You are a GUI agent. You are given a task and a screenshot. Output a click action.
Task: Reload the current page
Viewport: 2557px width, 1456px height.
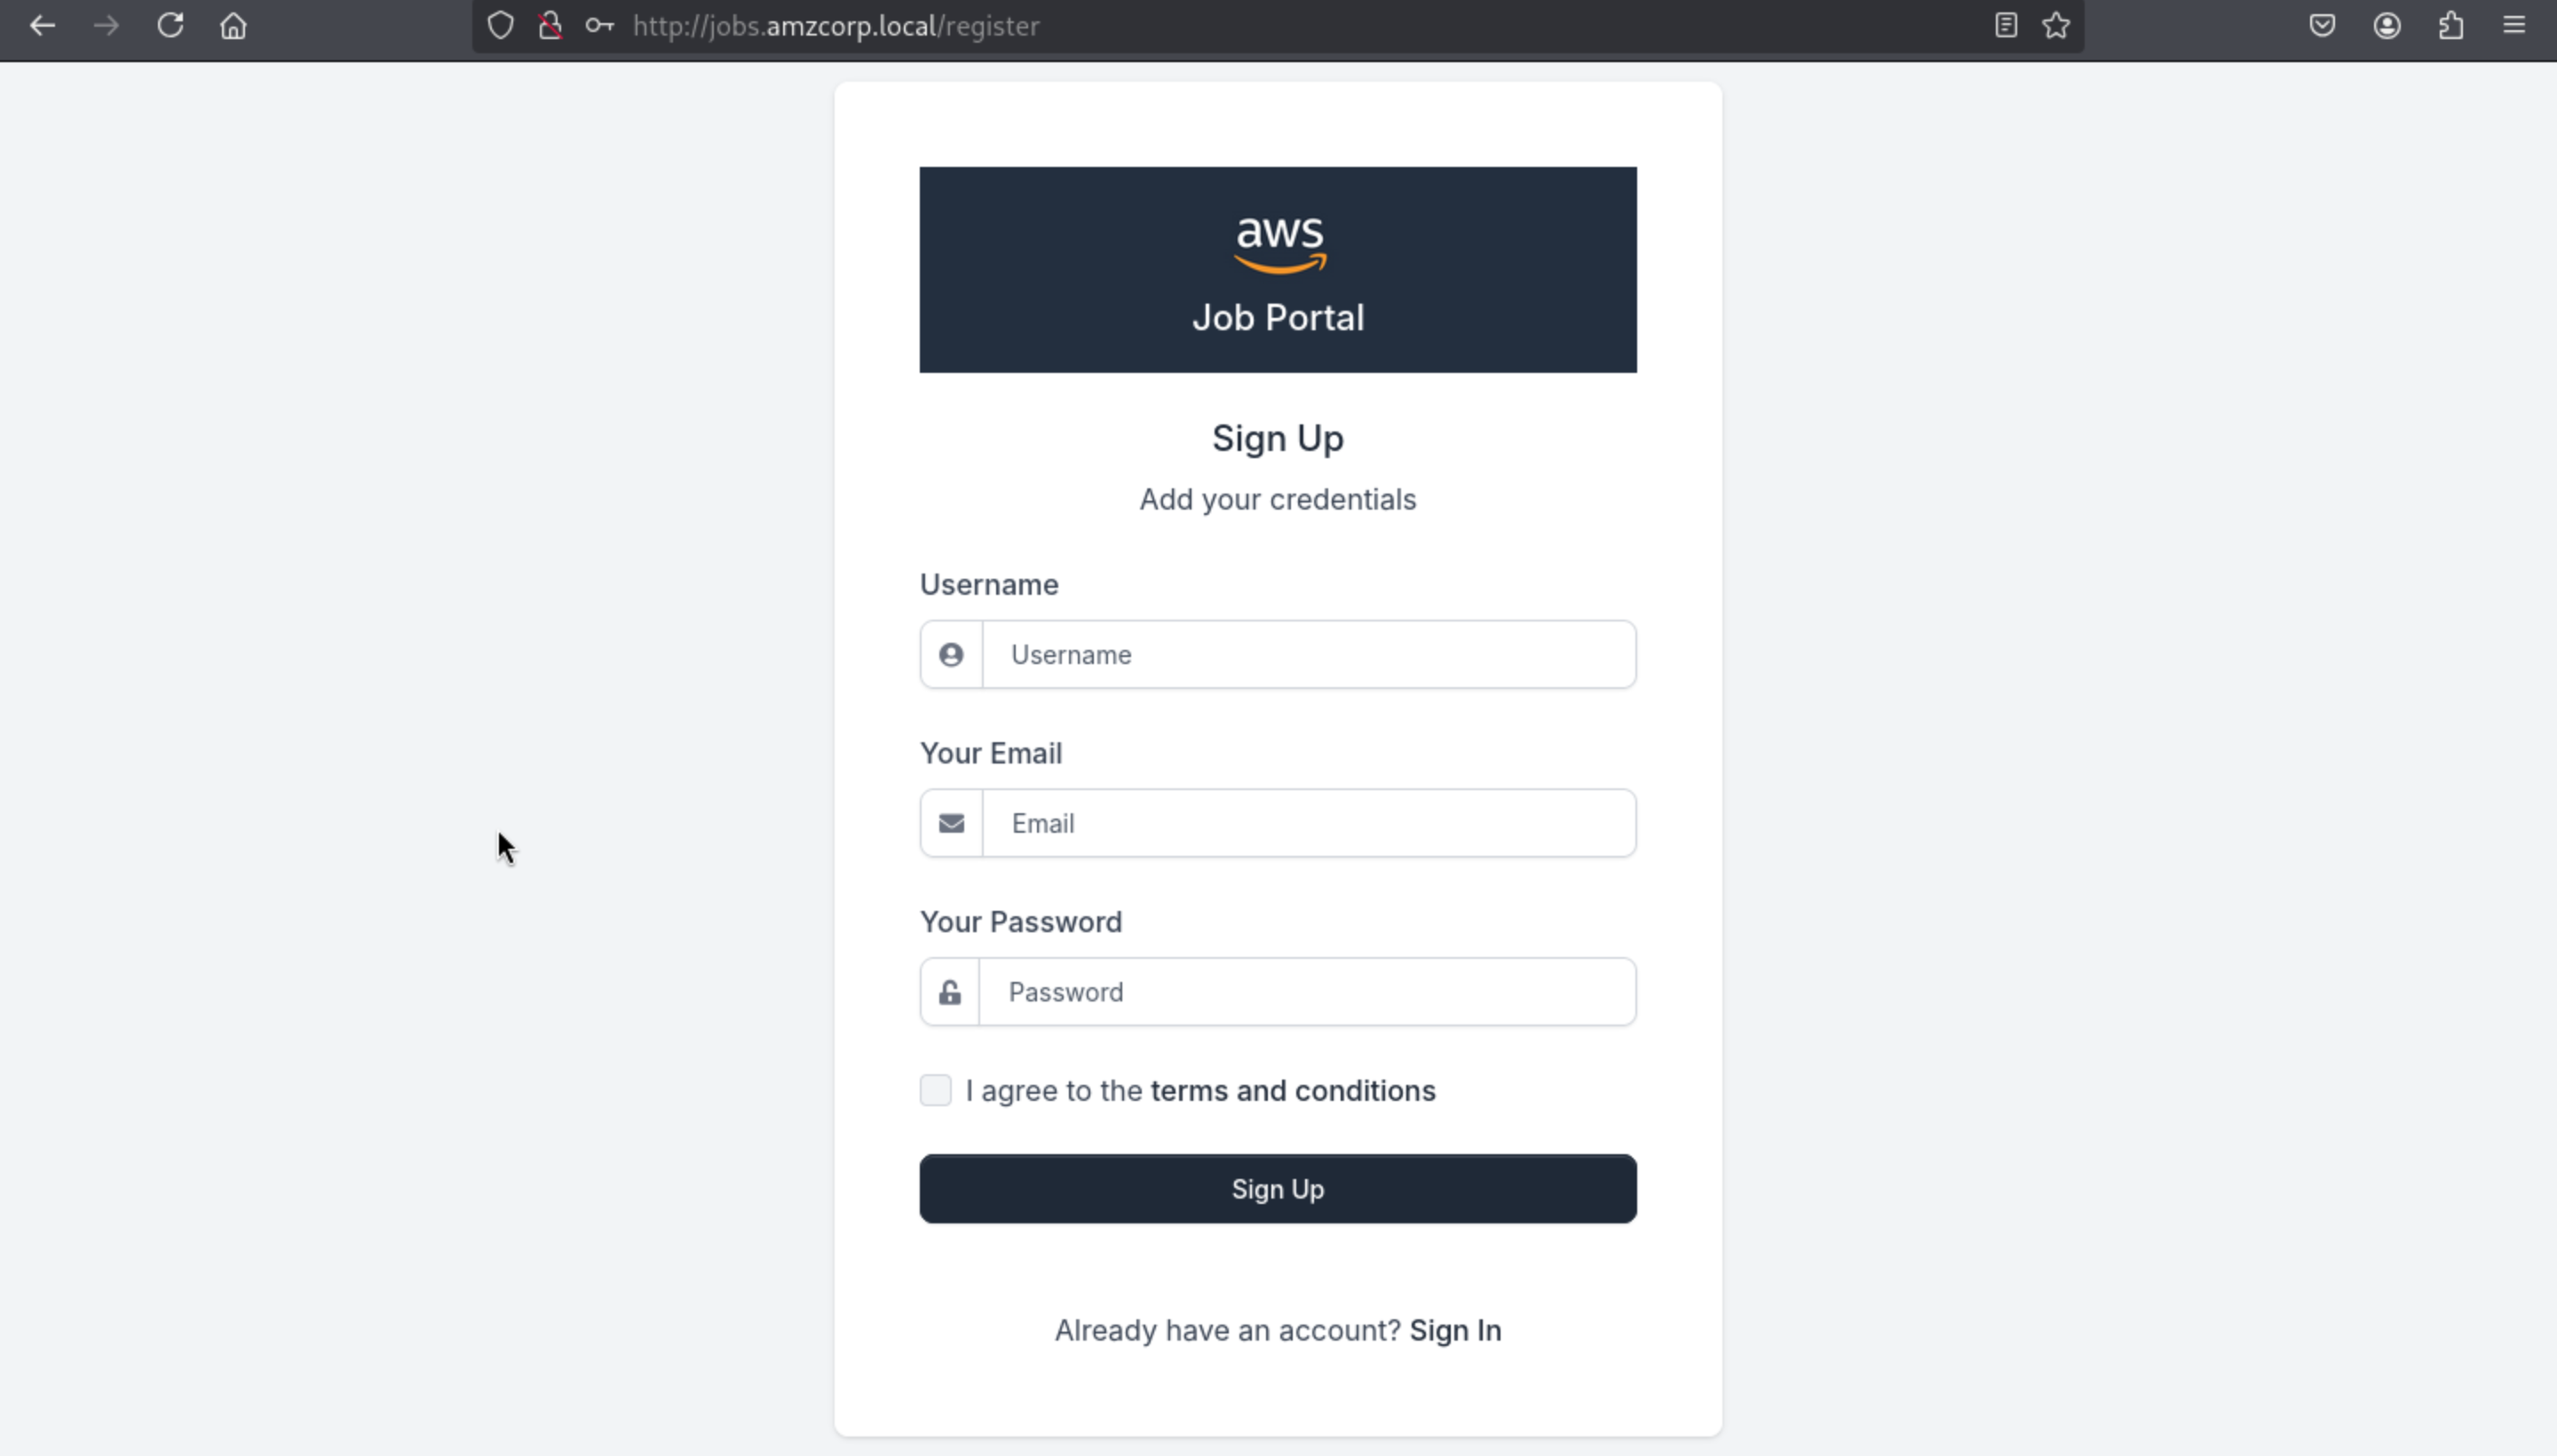tap(170, 26)
